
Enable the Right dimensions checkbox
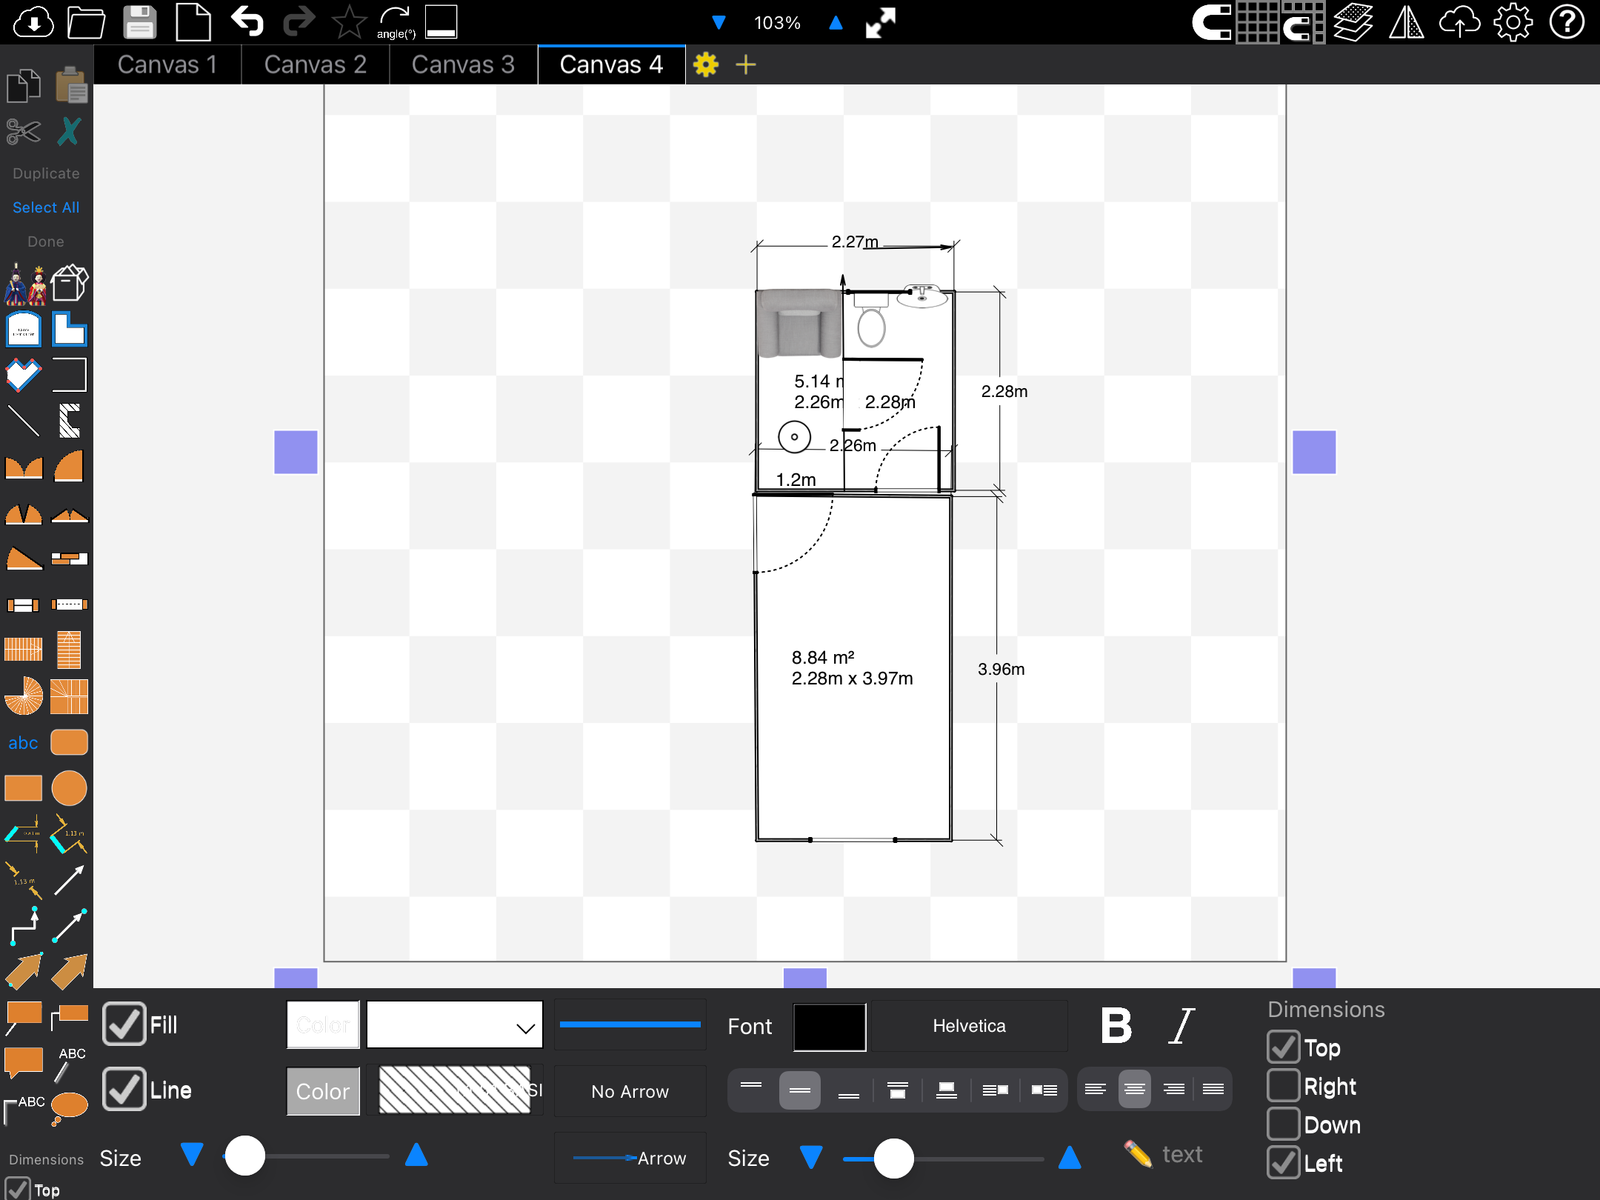pos(1284,1086)
